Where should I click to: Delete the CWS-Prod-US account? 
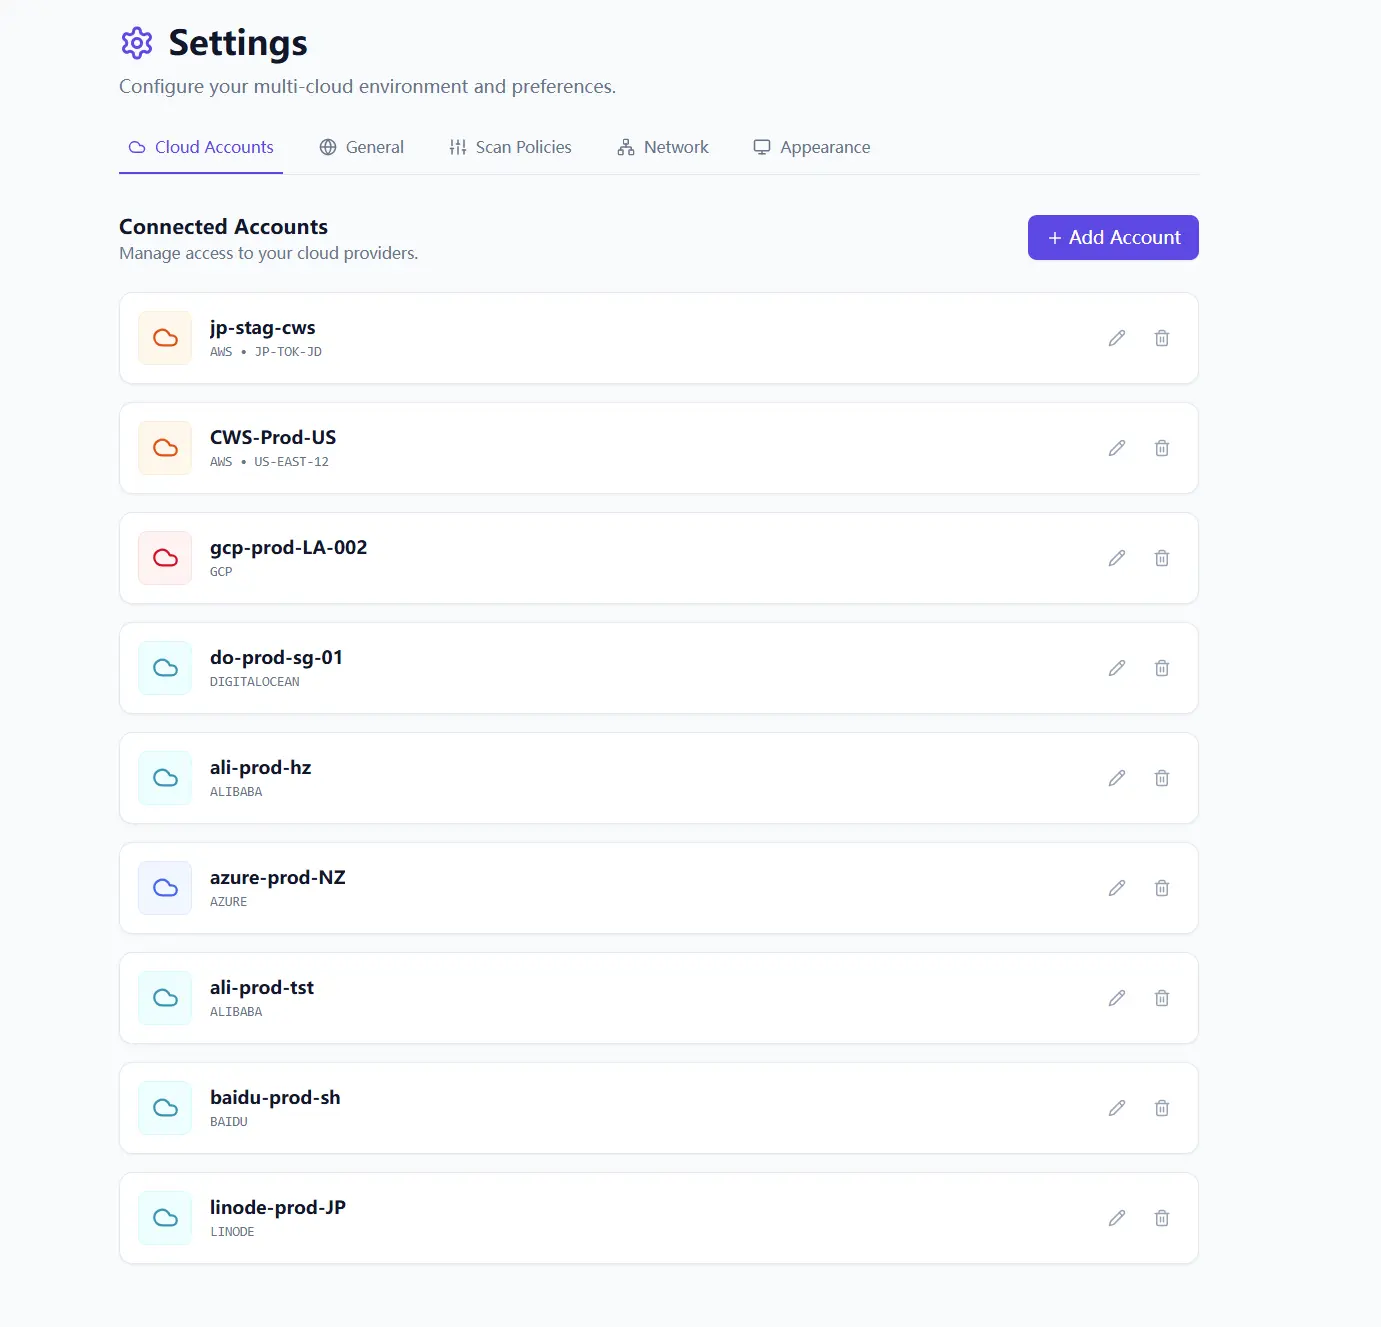[1162, 448]
